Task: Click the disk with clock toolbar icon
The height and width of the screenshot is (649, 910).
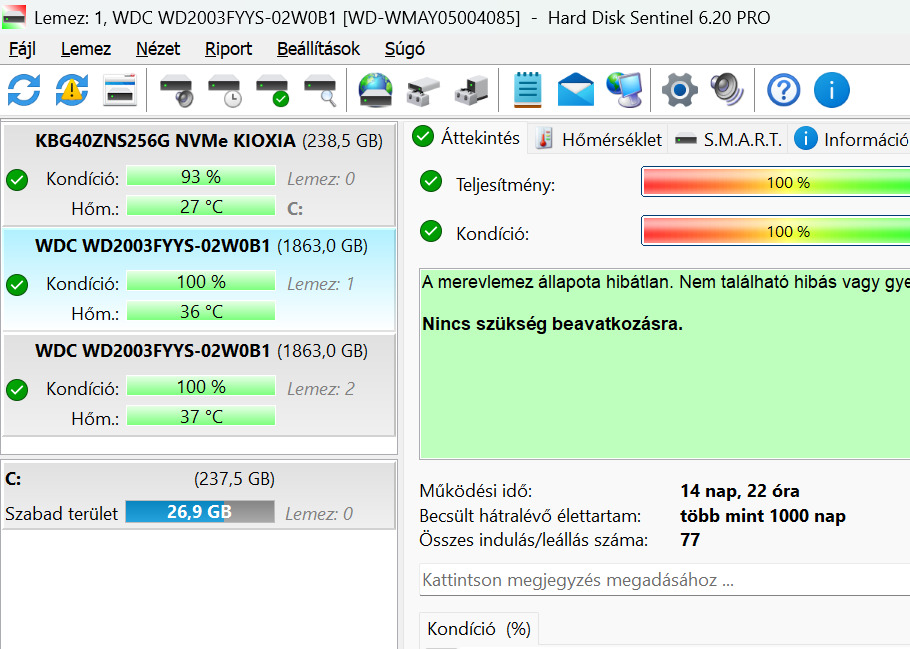Action: pos(225,90)
